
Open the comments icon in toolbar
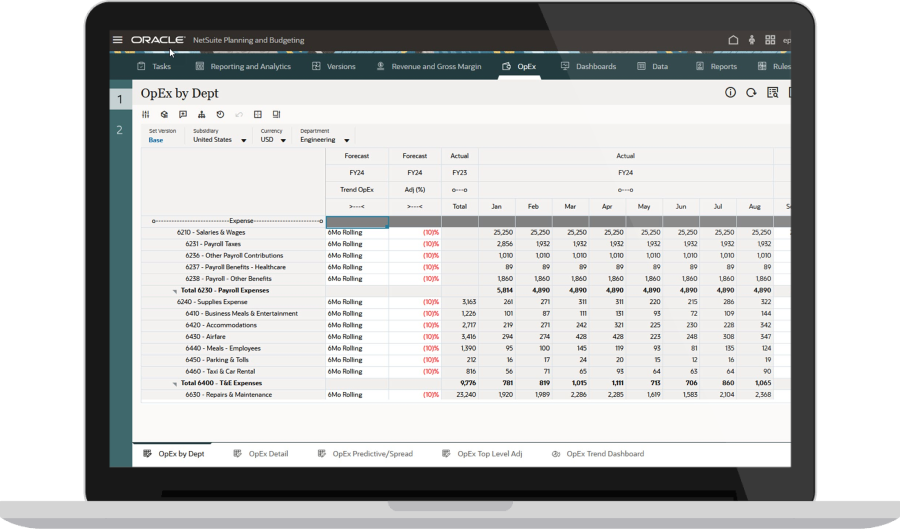tap(183, 115)
